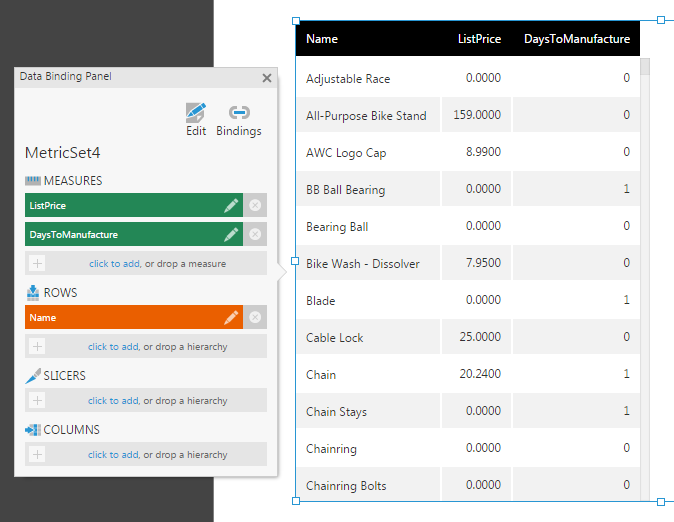Click the SLICERS section icon
The width and height of the screenshot is (674, 522).
(x=33, y=375)
